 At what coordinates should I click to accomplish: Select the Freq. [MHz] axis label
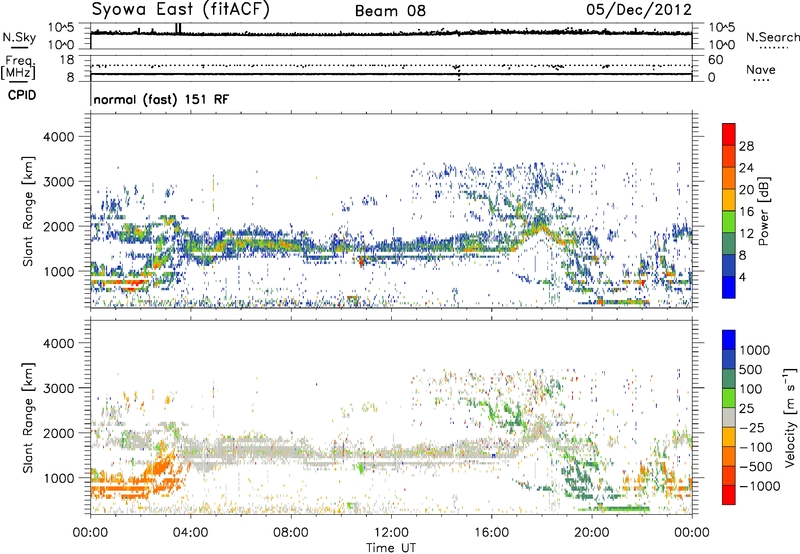[18, 68]
